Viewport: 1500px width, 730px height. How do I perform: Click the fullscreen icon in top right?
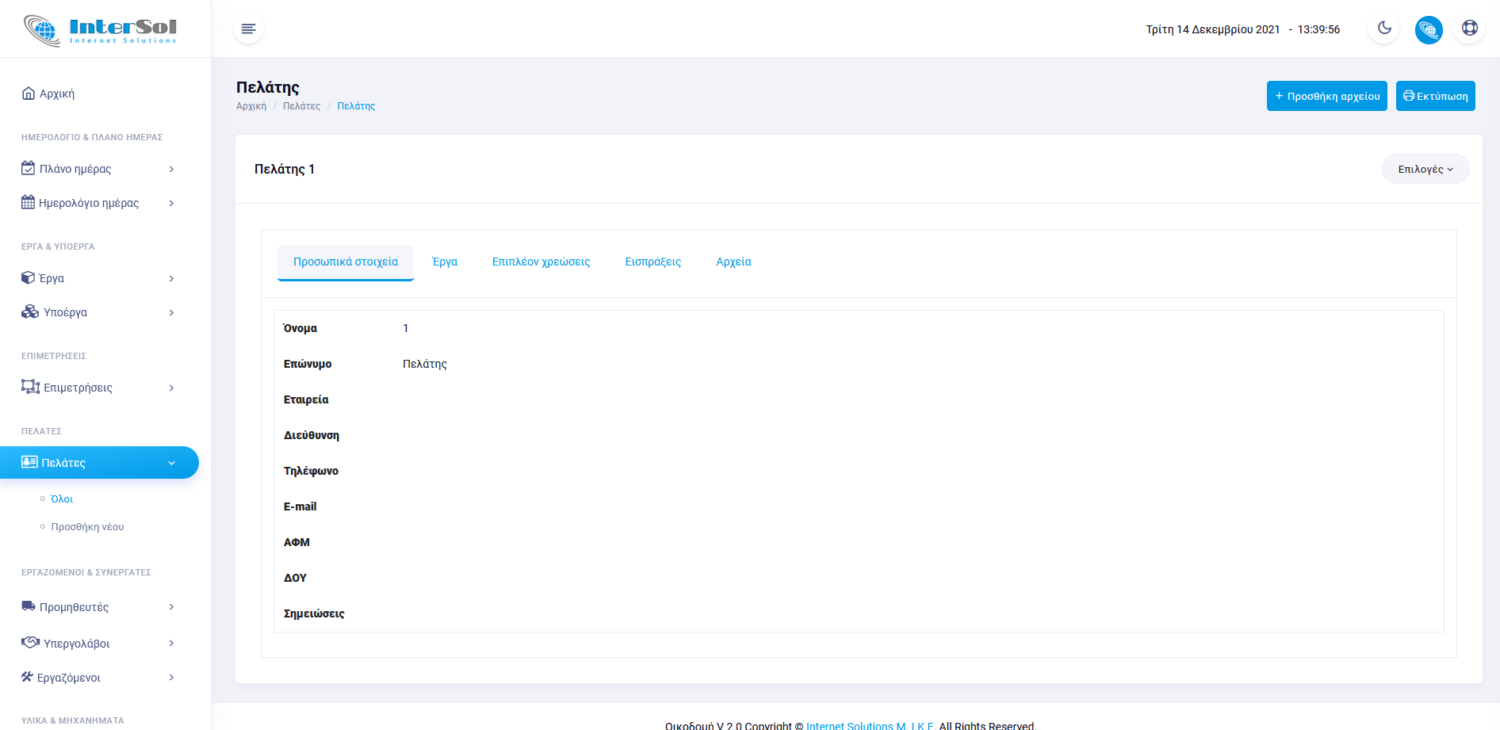pos(1469,29)
